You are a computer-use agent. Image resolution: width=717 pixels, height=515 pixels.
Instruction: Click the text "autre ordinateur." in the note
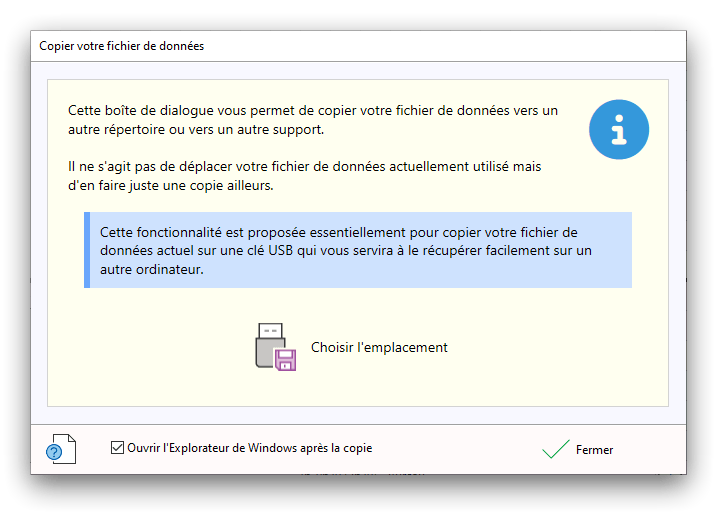pos(152,269)
